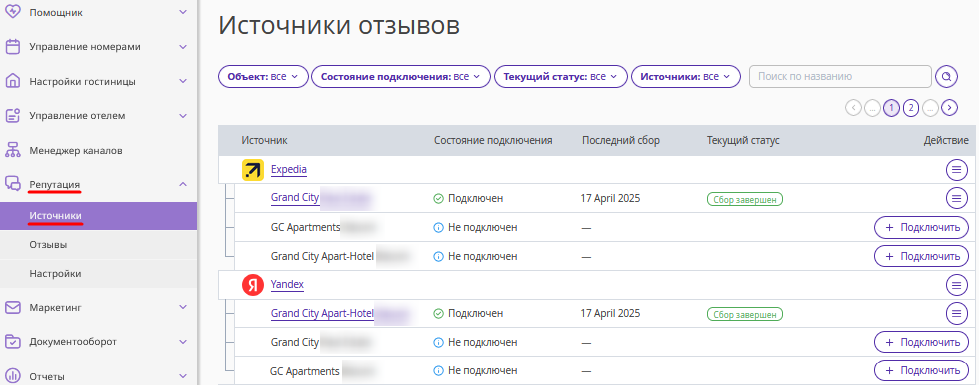Screen dimensions: 979x385
Task: Open the Expedia source link
Action: [x=288, y=170]
